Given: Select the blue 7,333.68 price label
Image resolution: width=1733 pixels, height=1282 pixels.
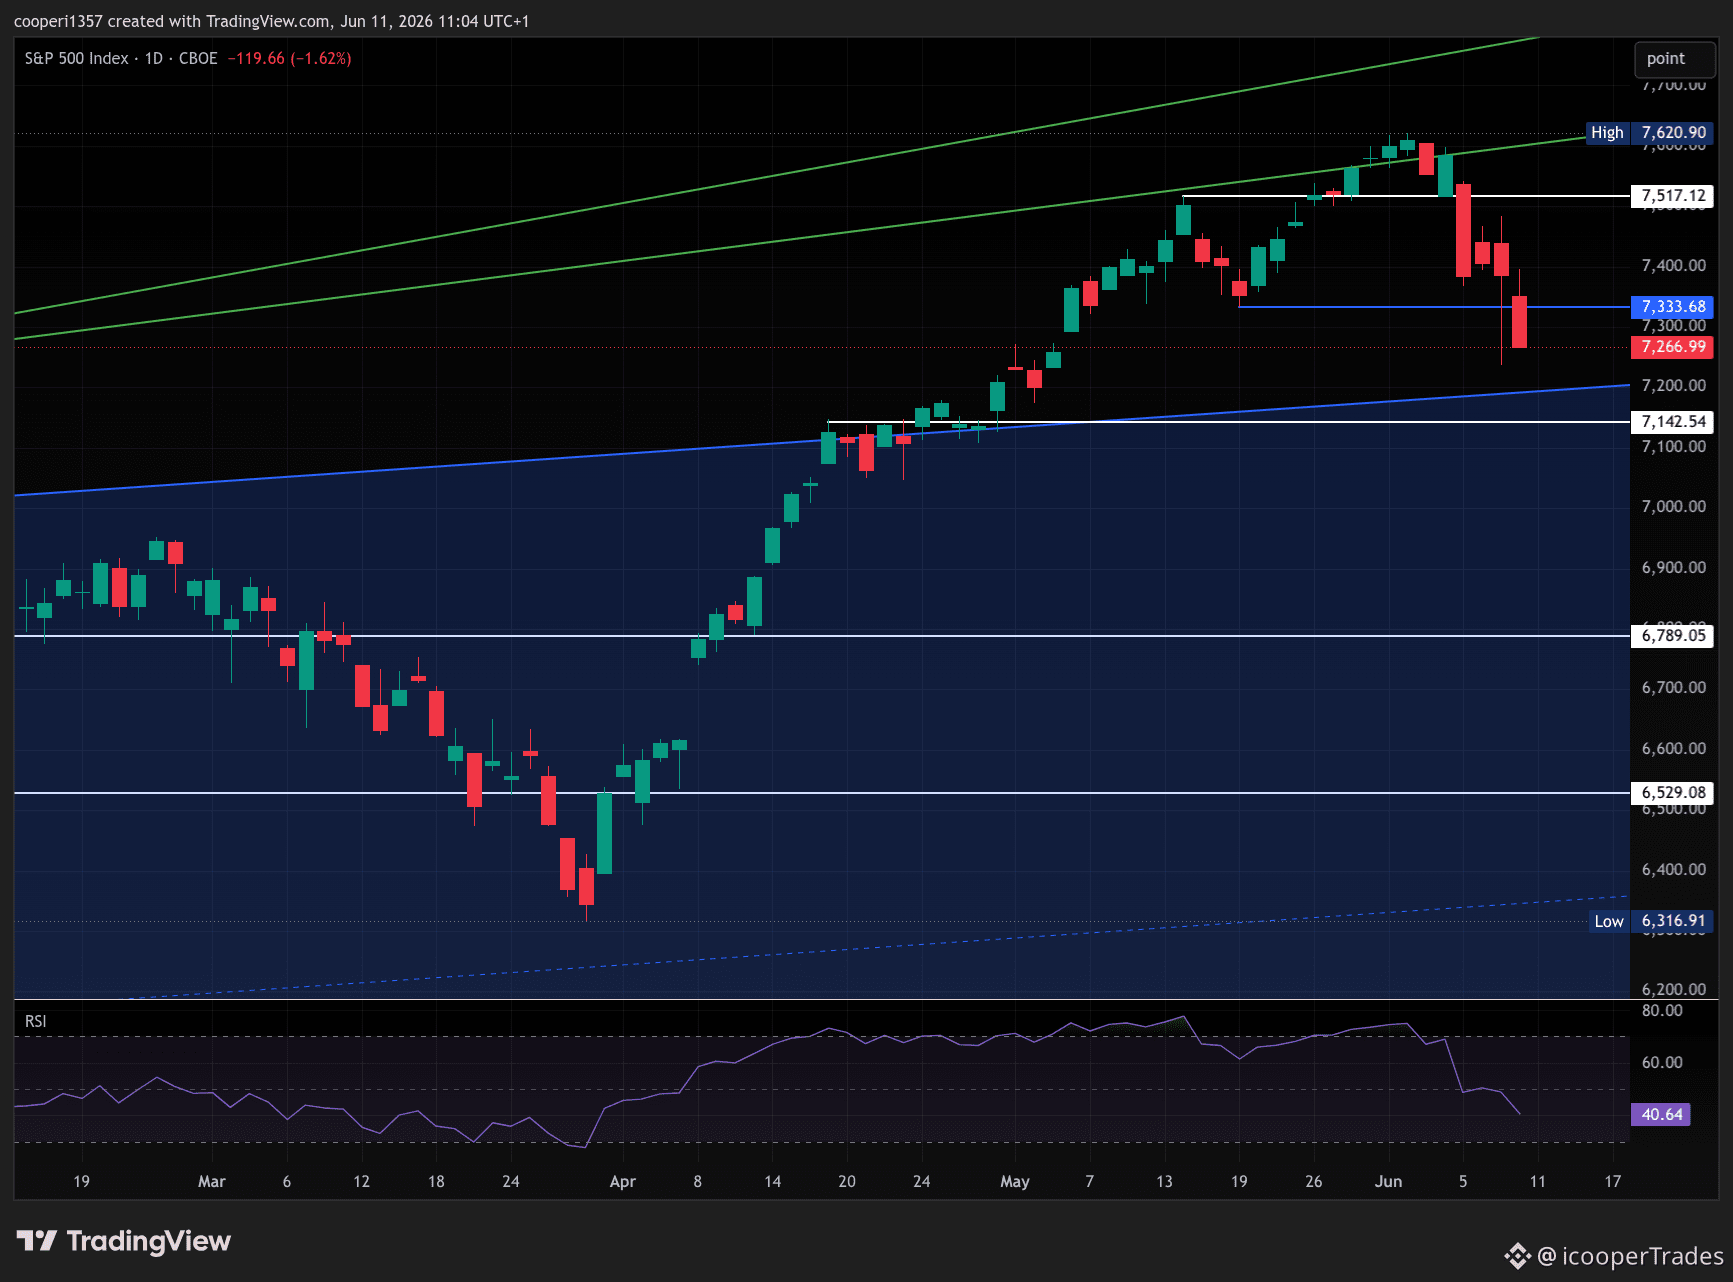Looking at the screenshot, I should tap(1673, 307).
